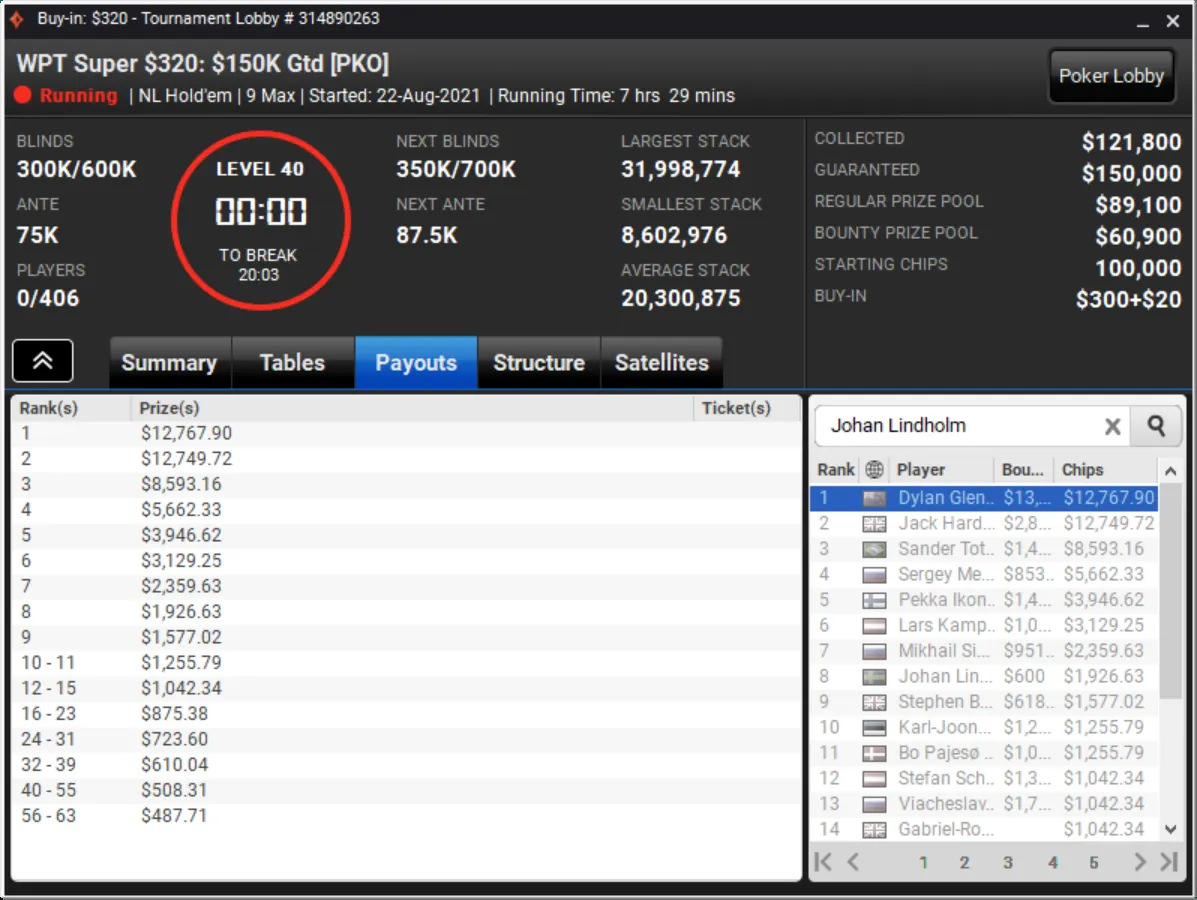This screenshot has height=900, width=1197.
Task: Switch to the Tables tab
Action: tap(292, 363)
